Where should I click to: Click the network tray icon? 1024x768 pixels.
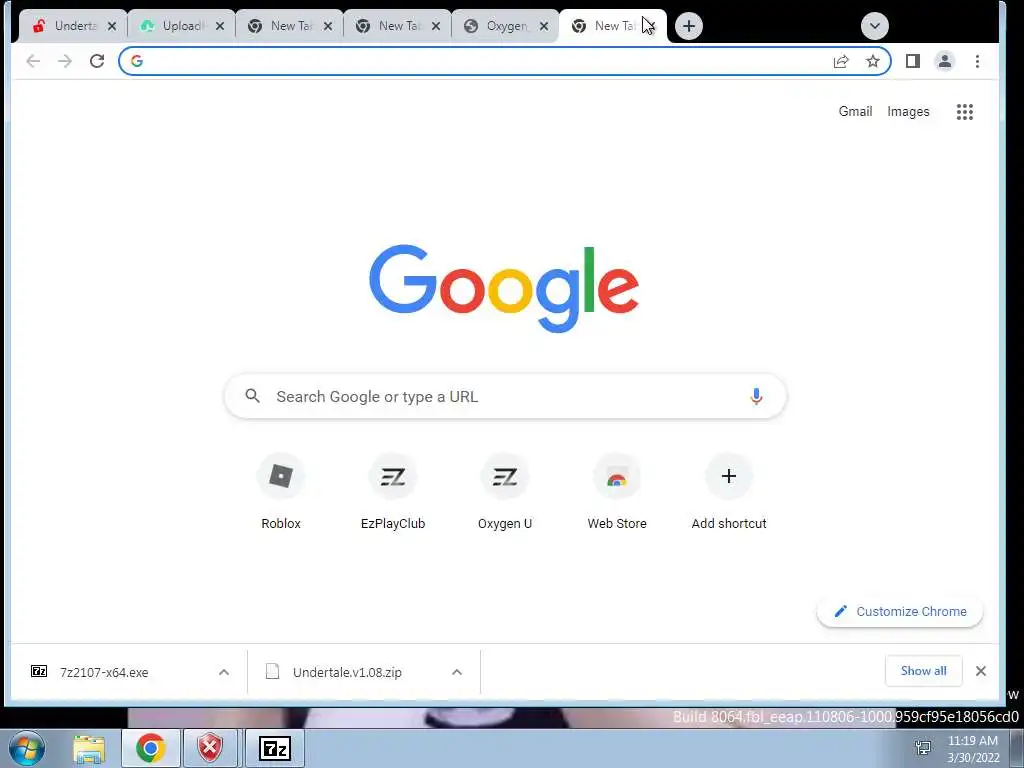click(923, 748)
